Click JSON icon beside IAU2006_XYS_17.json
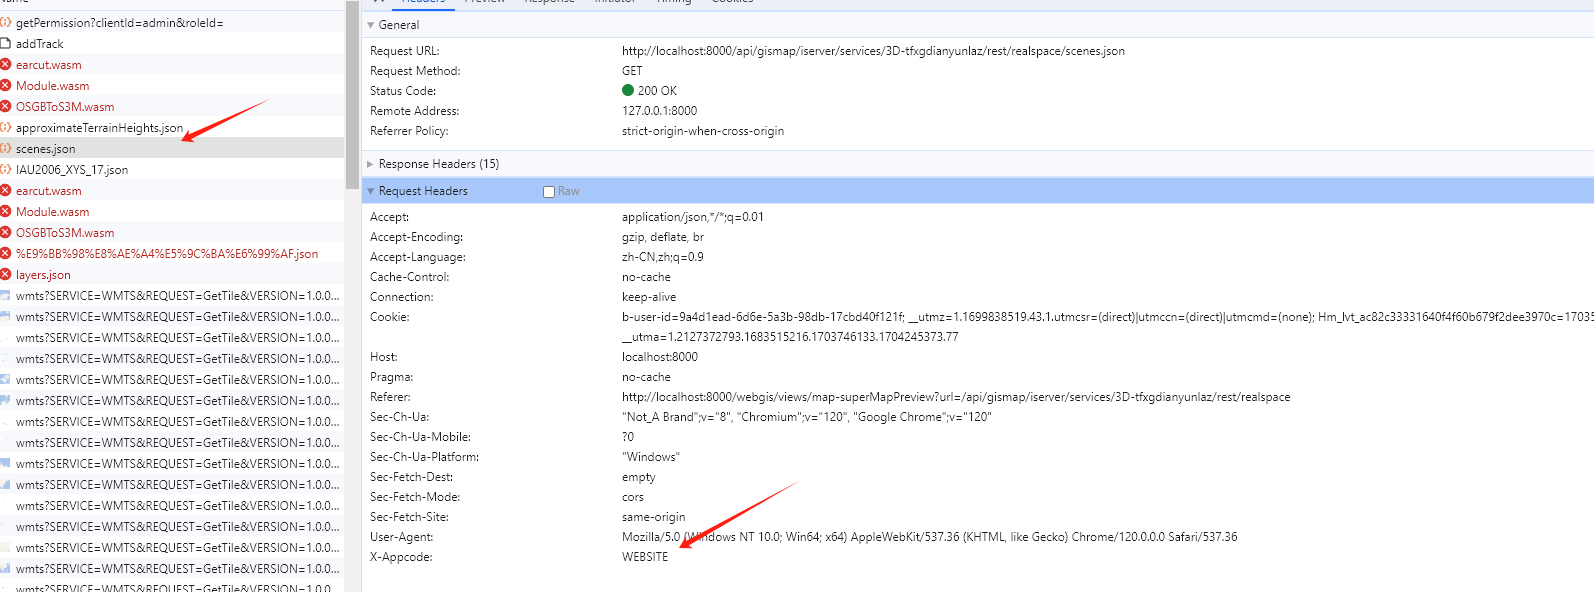This screenshot has height=592, width=1594. tap(5, 169)
